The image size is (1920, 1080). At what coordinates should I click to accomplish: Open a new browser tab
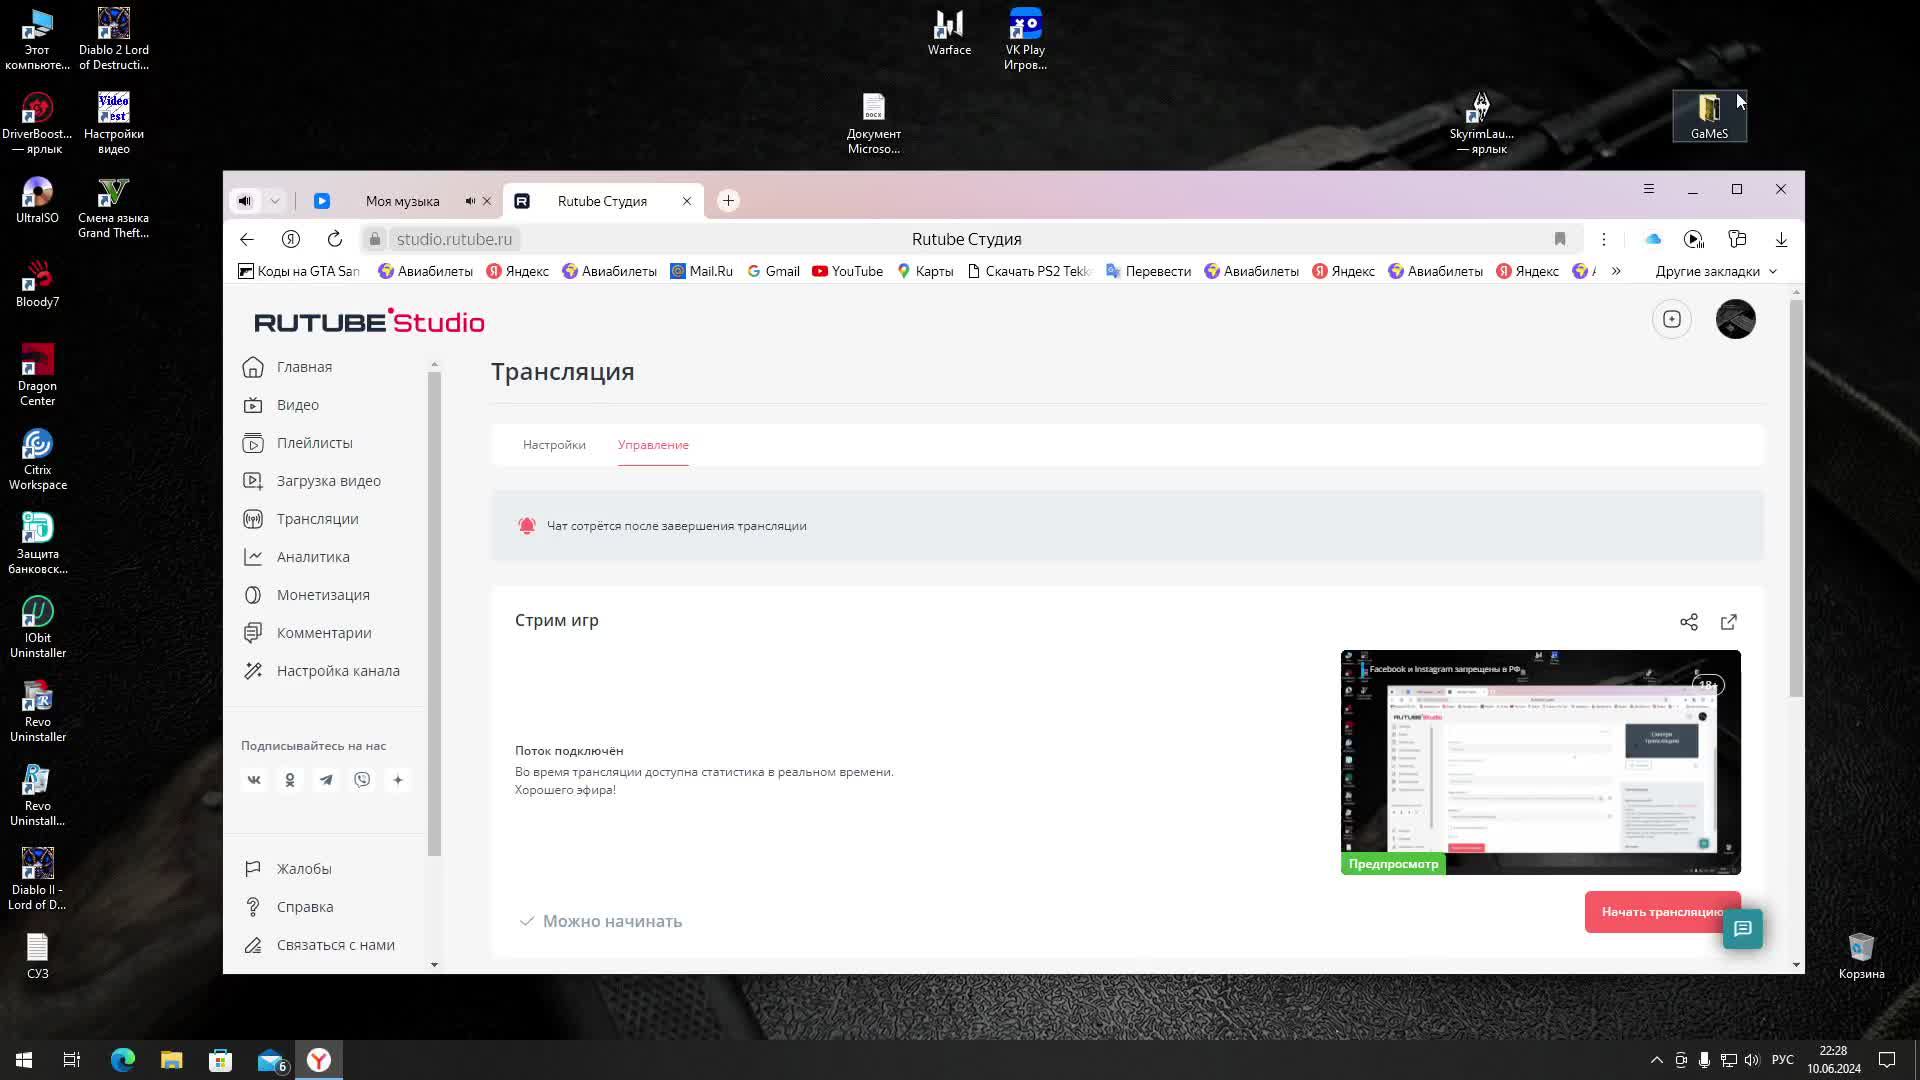pos(728,201)
